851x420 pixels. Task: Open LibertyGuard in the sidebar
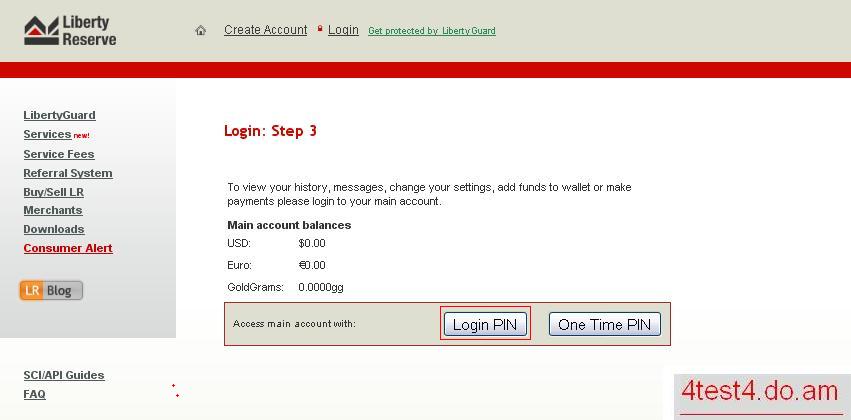pos(59,115)
